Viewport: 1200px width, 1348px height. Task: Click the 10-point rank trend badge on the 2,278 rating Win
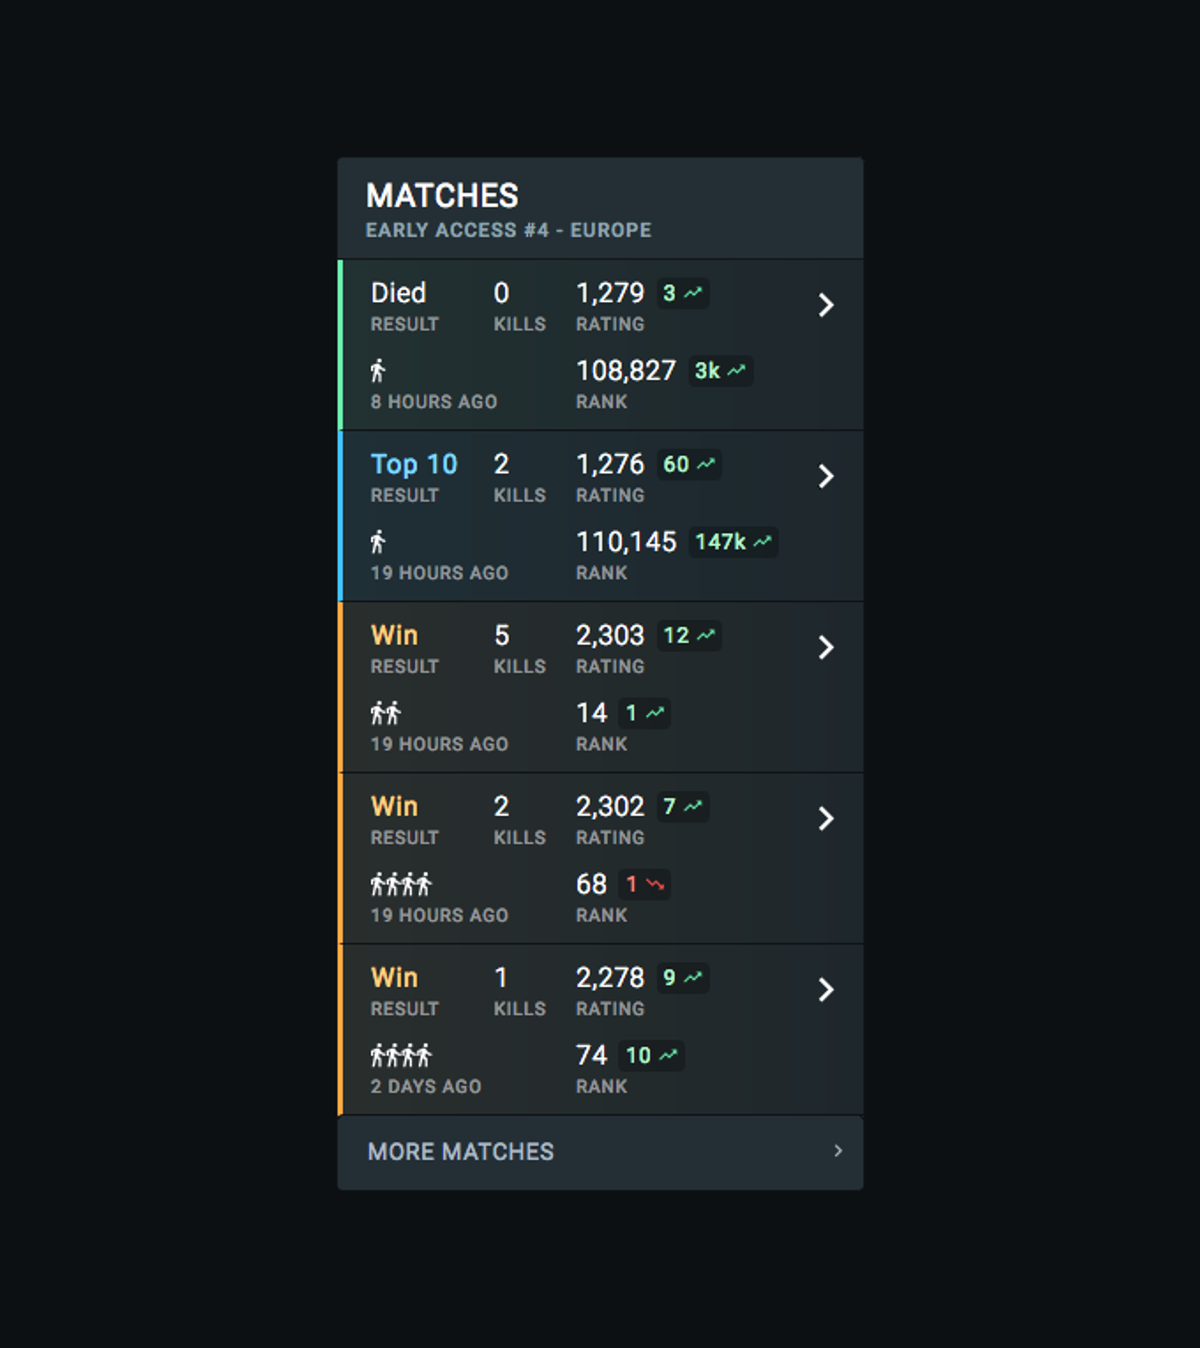pos(651,1055)
